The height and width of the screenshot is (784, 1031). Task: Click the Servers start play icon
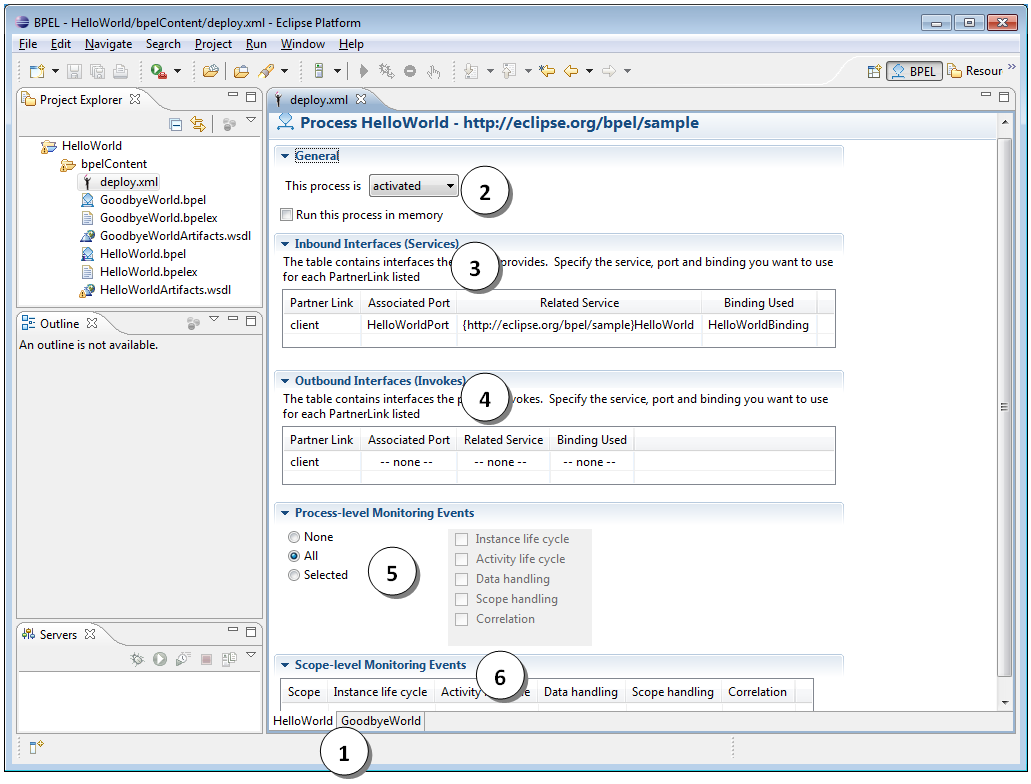tap(160, 659)
